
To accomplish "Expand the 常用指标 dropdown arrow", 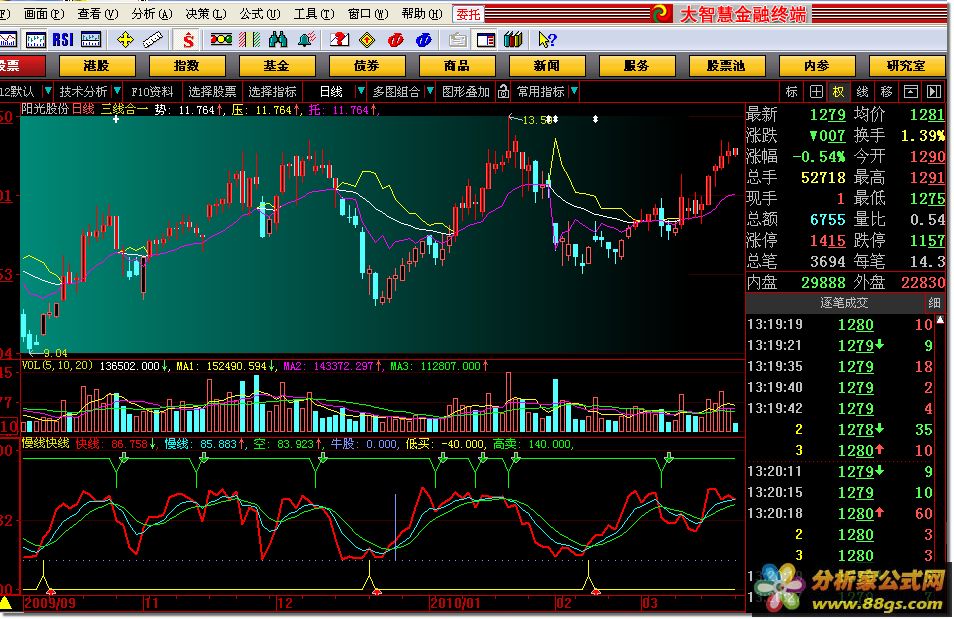I will (574, 91).
